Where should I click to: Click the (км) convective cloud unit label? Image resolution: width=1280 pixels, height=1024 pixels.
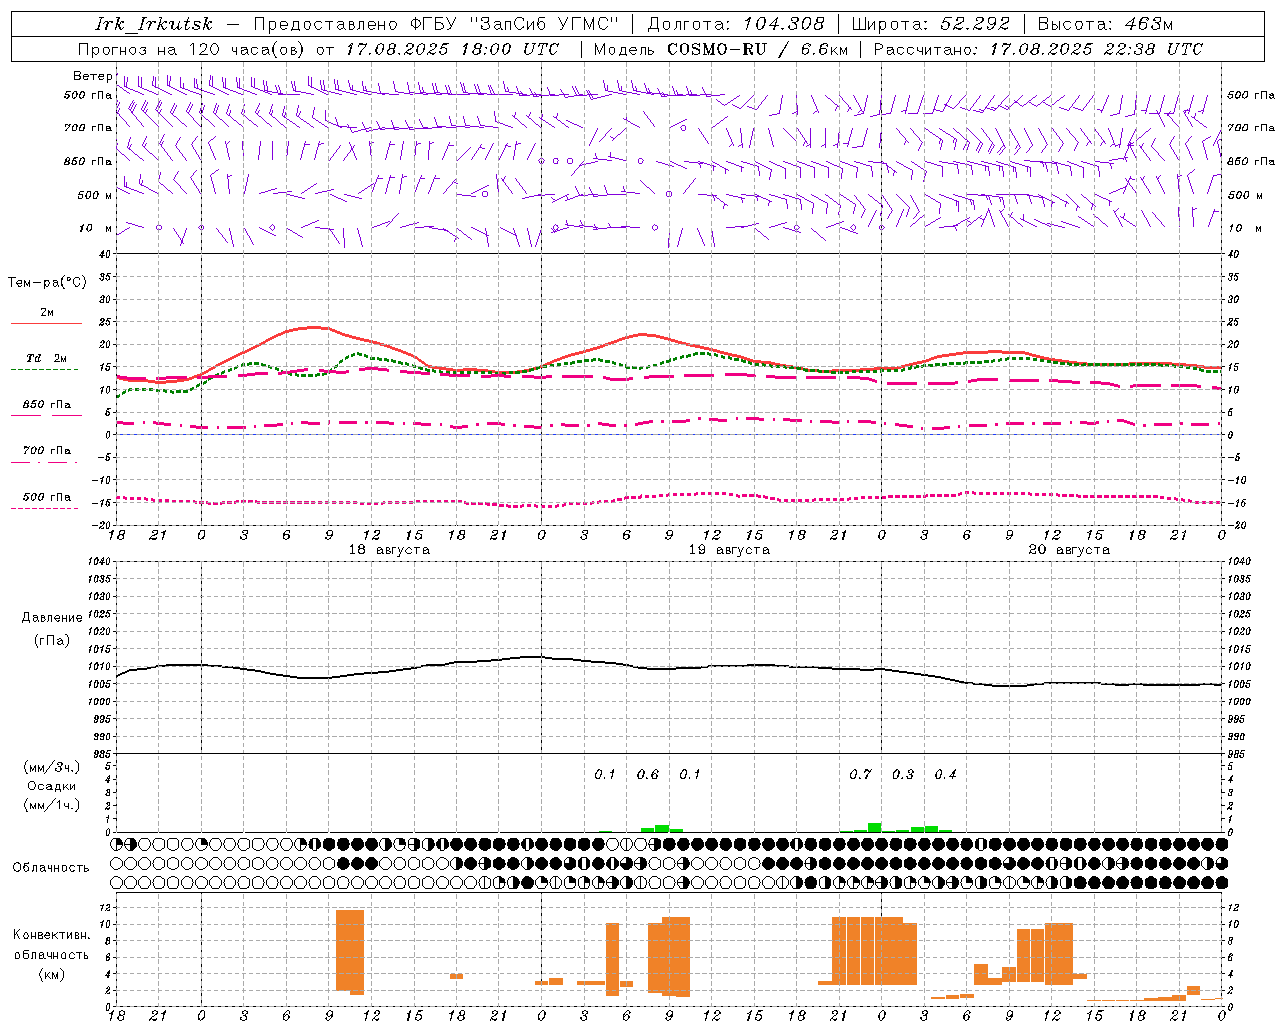tap(51, 975)
